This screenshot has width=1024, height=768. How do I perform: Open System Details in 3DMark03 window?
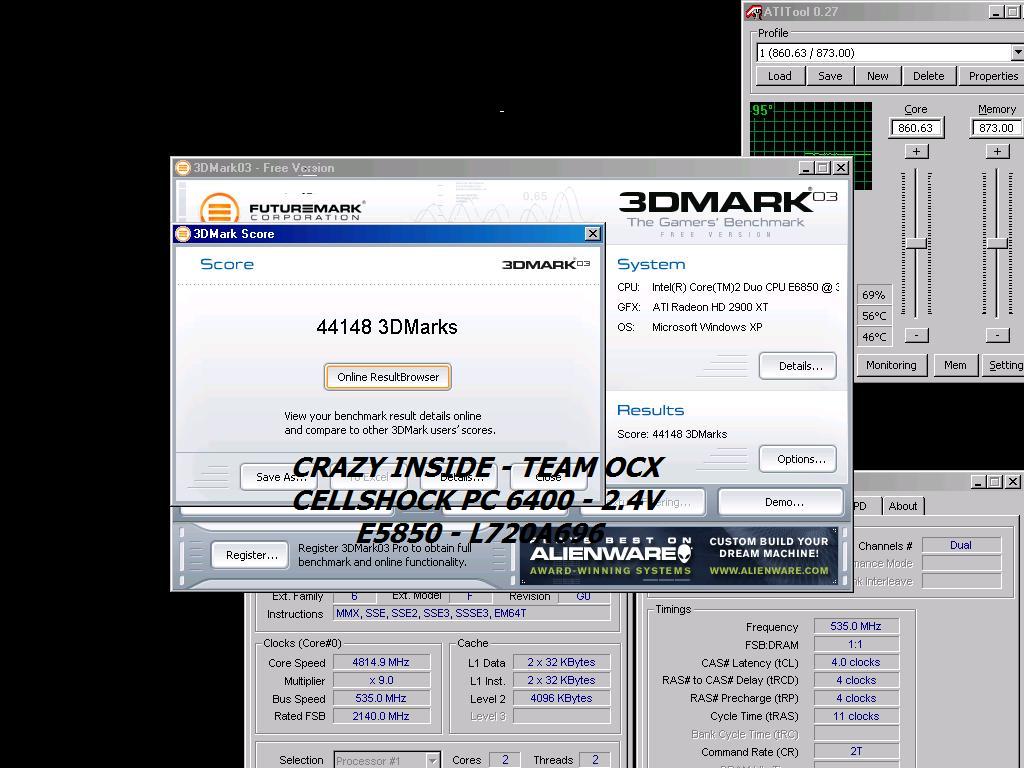(x=797, y=366)
